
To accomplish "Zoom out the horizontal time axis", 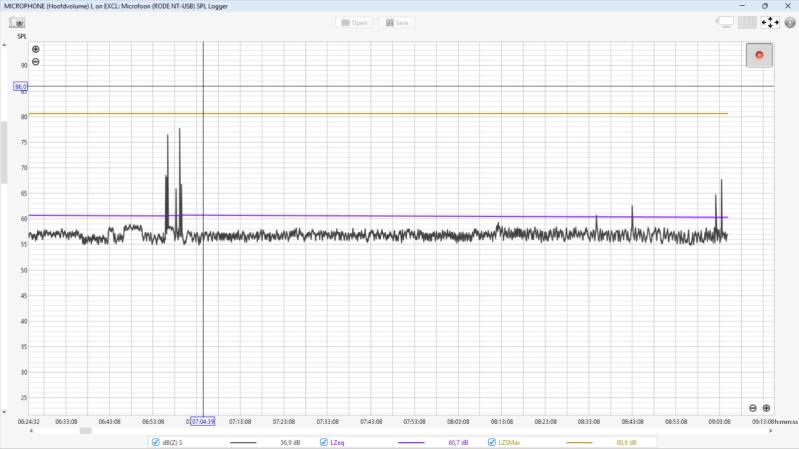I will [753, 408].
